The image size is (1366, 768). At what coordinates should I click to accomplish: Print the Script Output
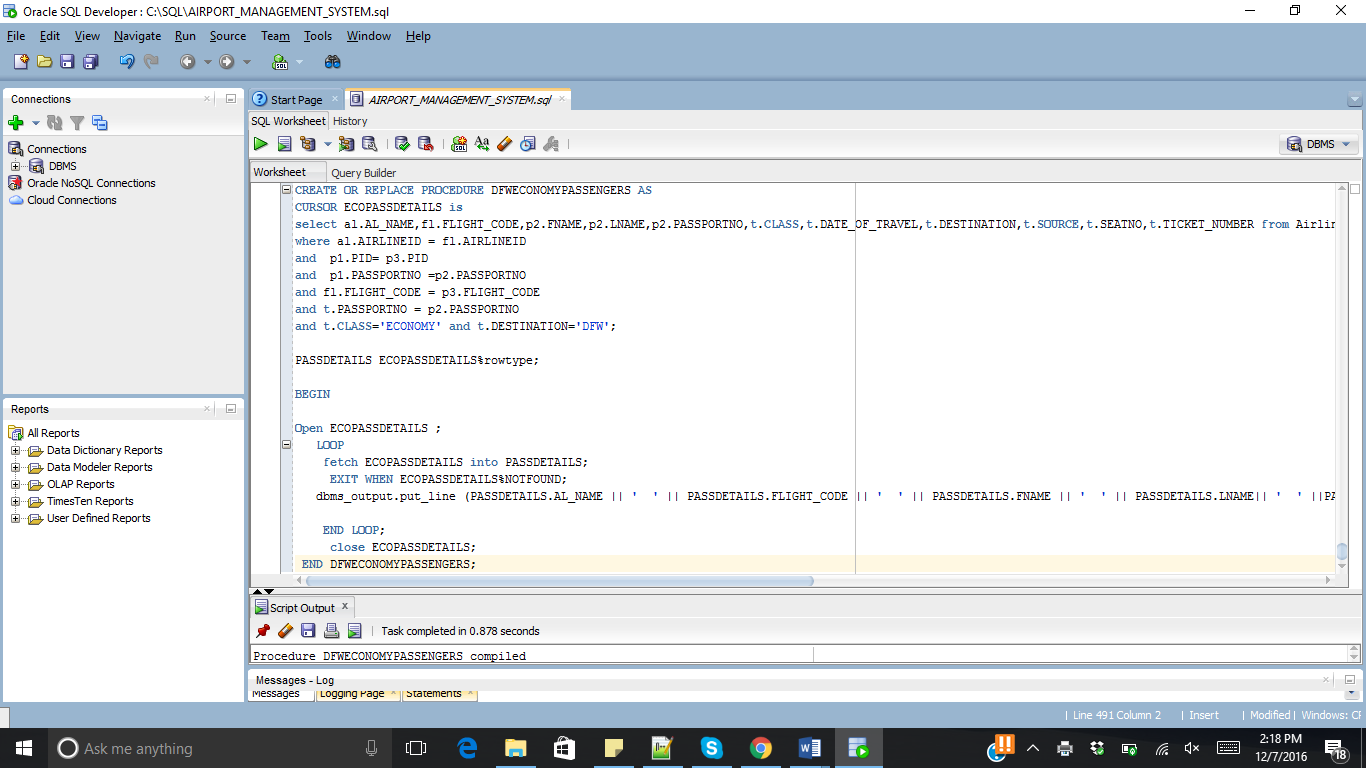click(x=331, y=631)
